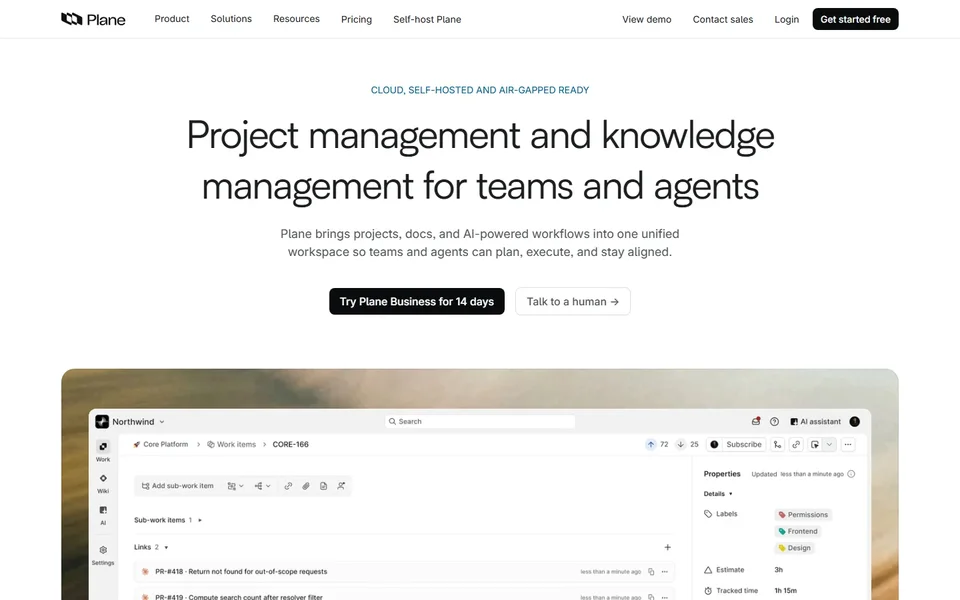Click Add sub-work item button
960x600 pixels.
pyautogui.click(x=178, y=486)
